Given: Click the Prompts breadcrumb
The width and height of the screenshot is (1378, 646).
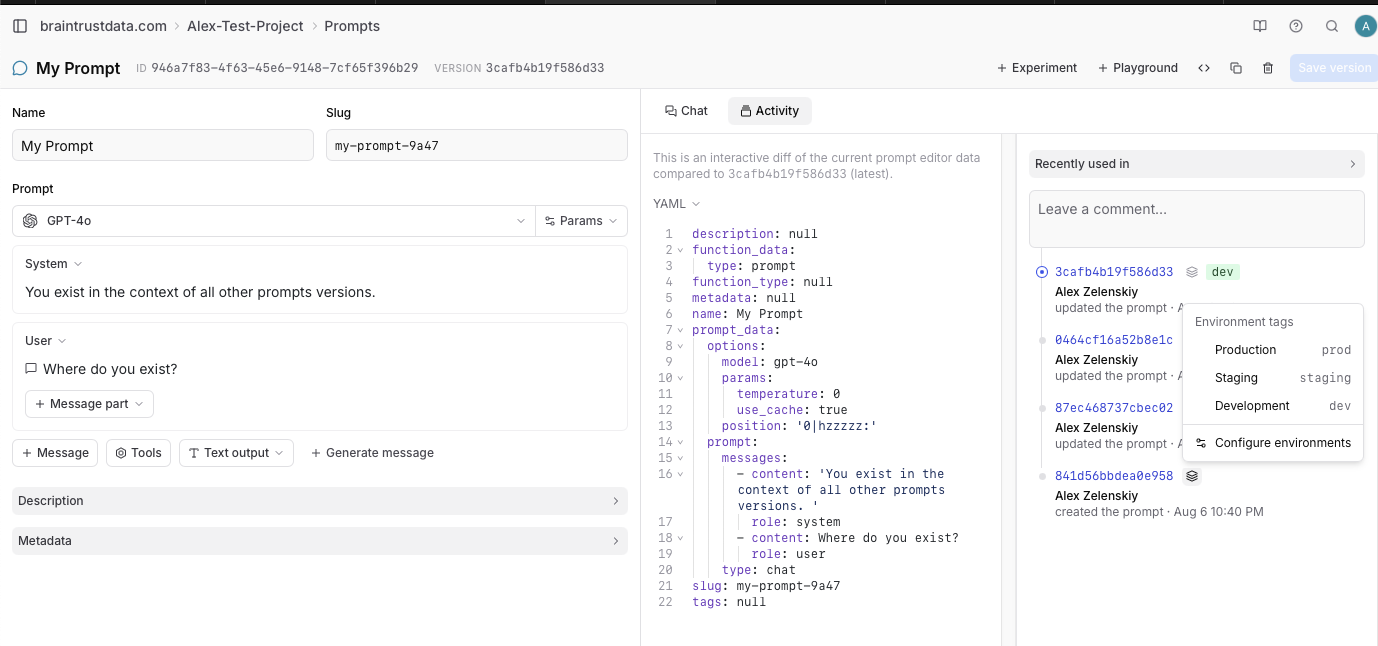Looking at the screenshot, I should click(352, 26).
